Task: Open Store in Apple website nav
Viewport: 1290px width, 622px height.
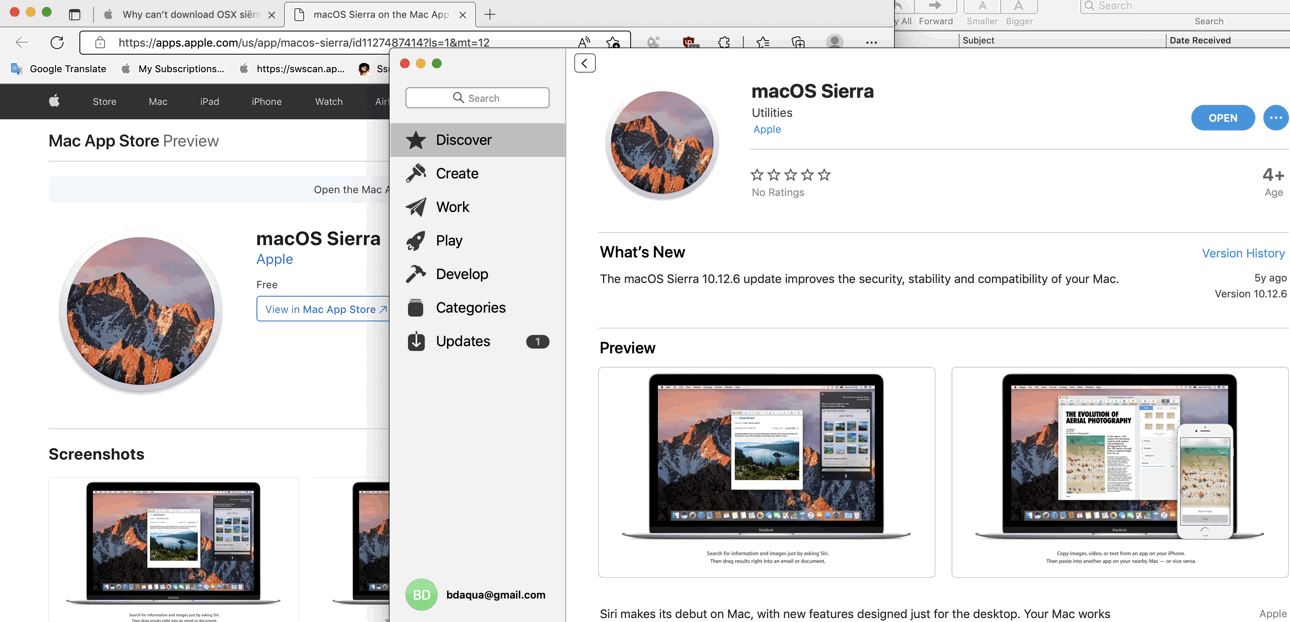Action: [104, 102]
